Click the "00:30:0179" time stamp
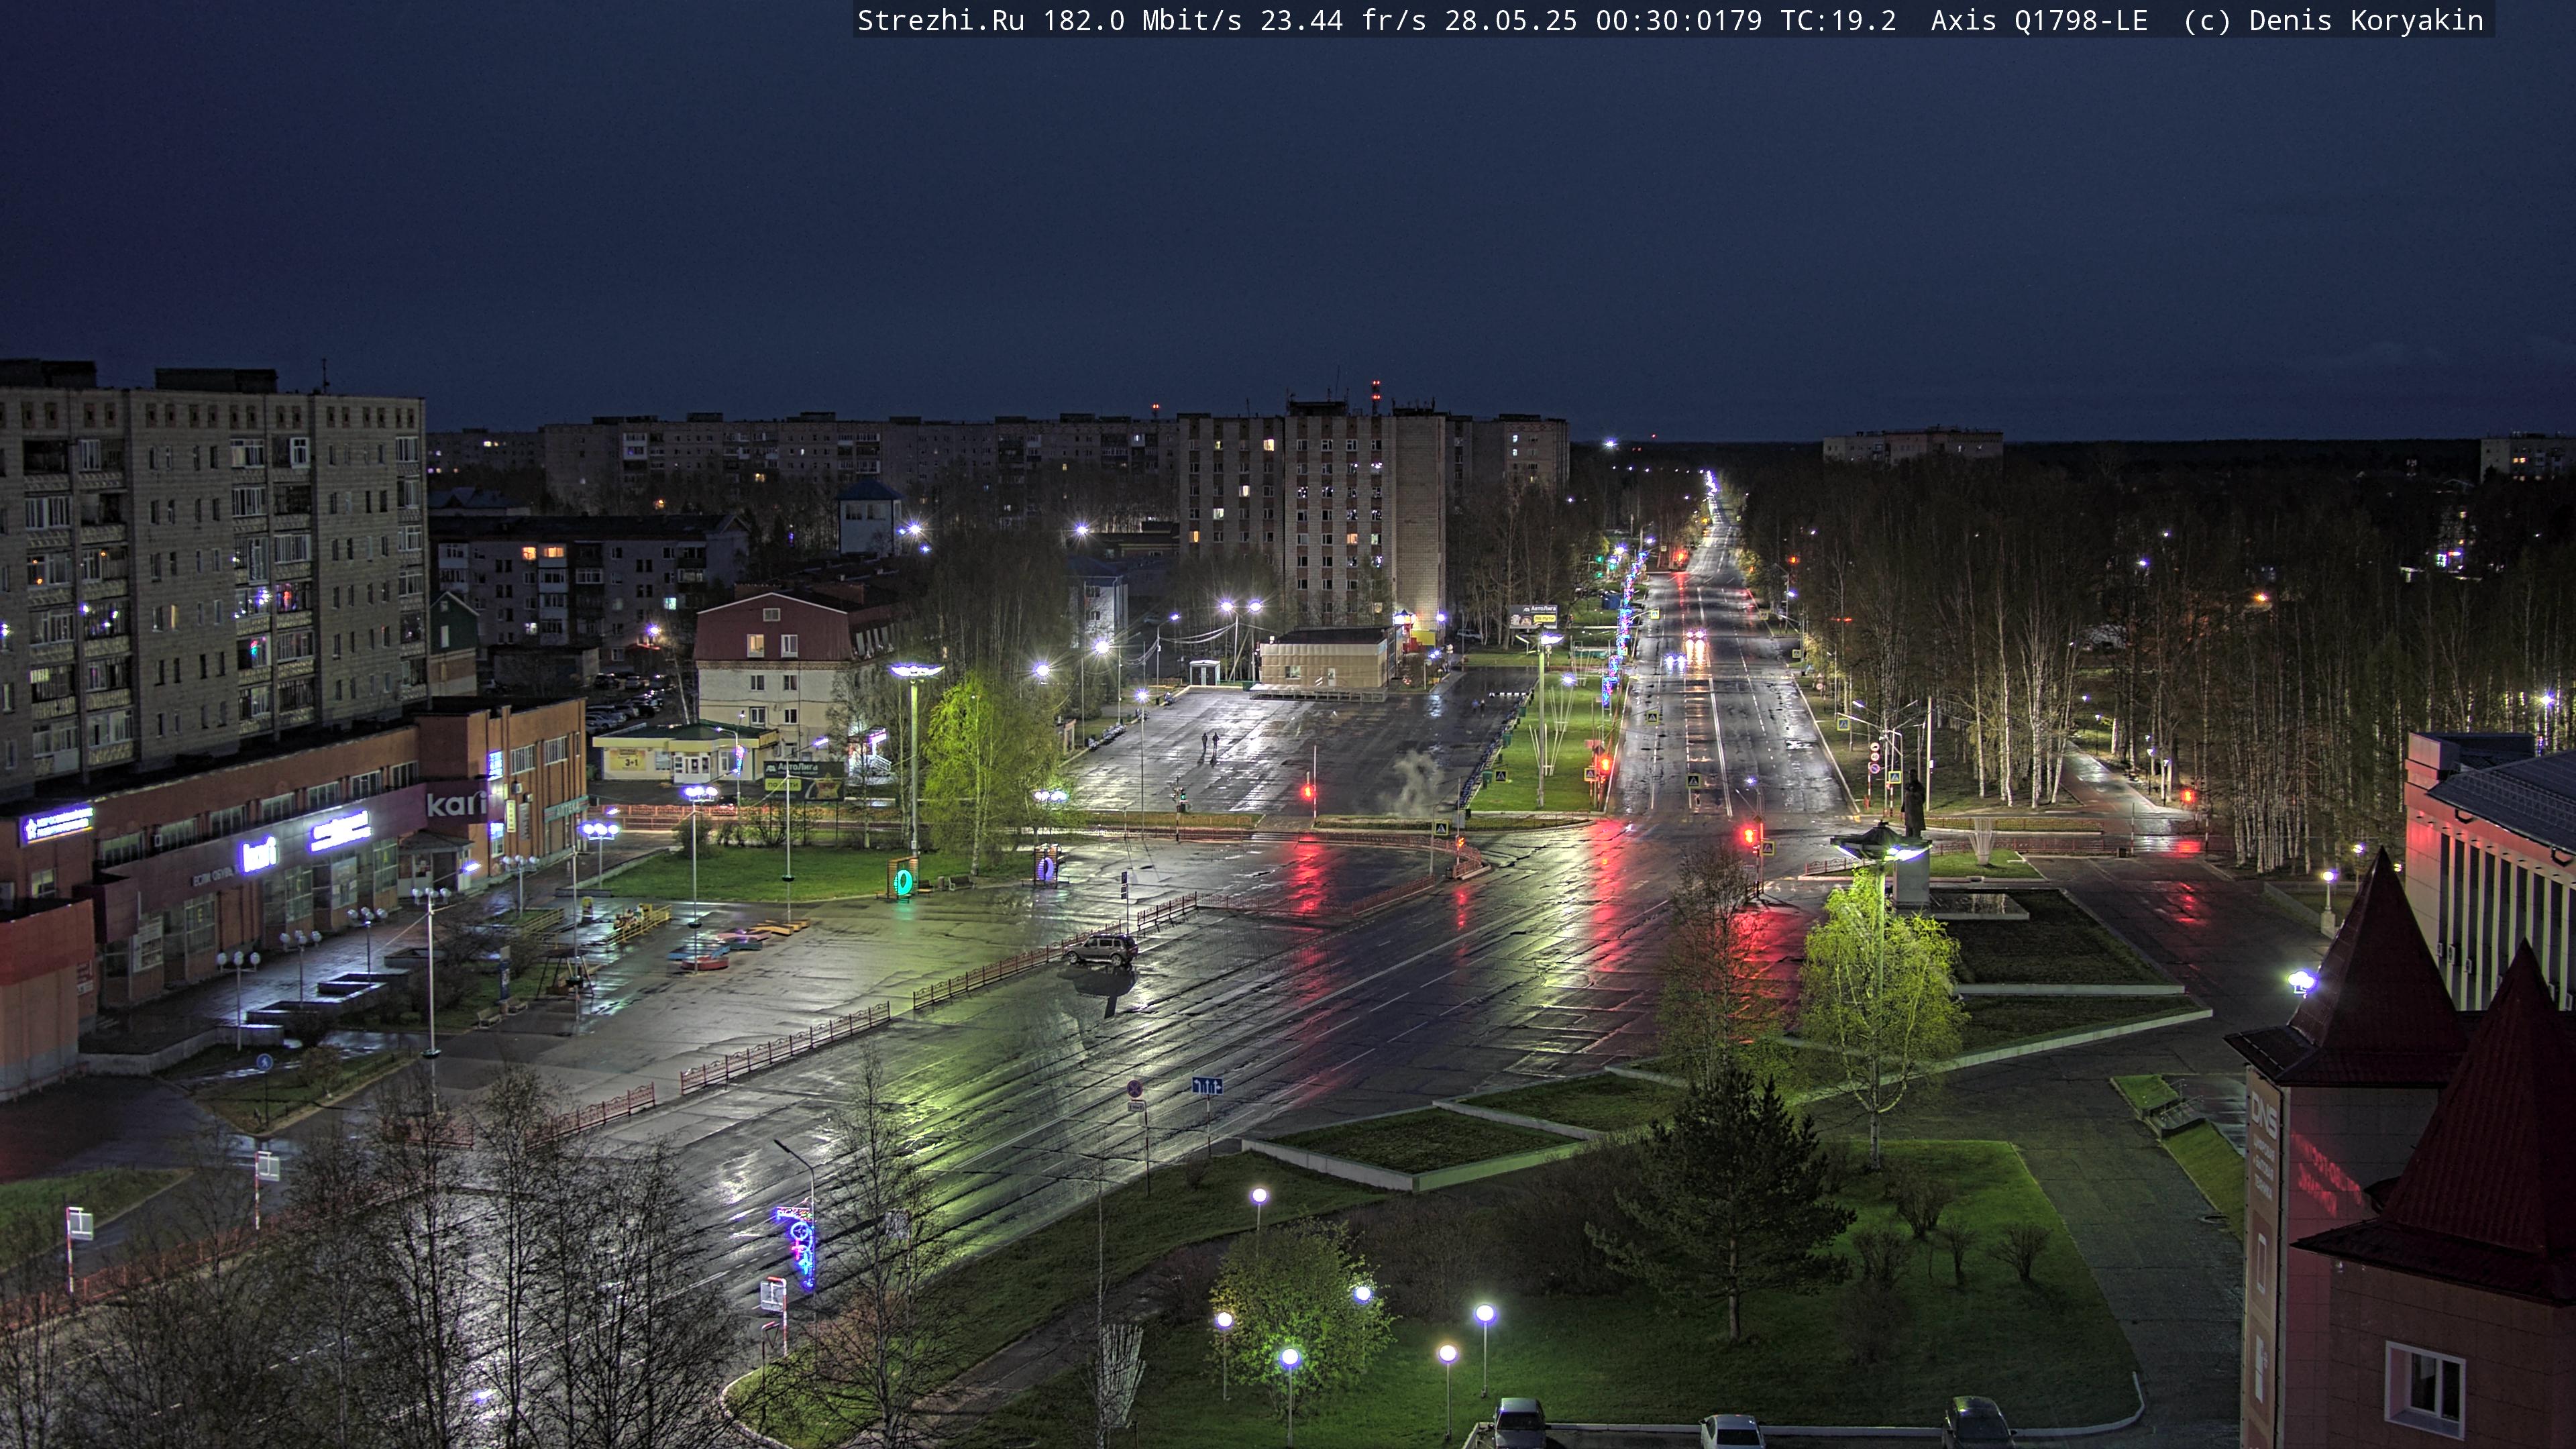Viewport: 2576px width, 1449px height. coord(1679,21)
